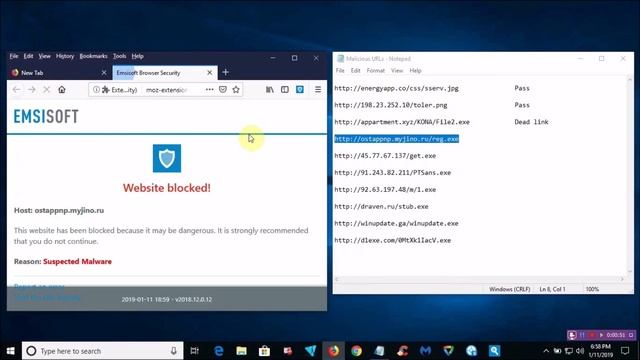Open Notepad View menu
The image size is (640, 360).
click(x=397, y=71)
